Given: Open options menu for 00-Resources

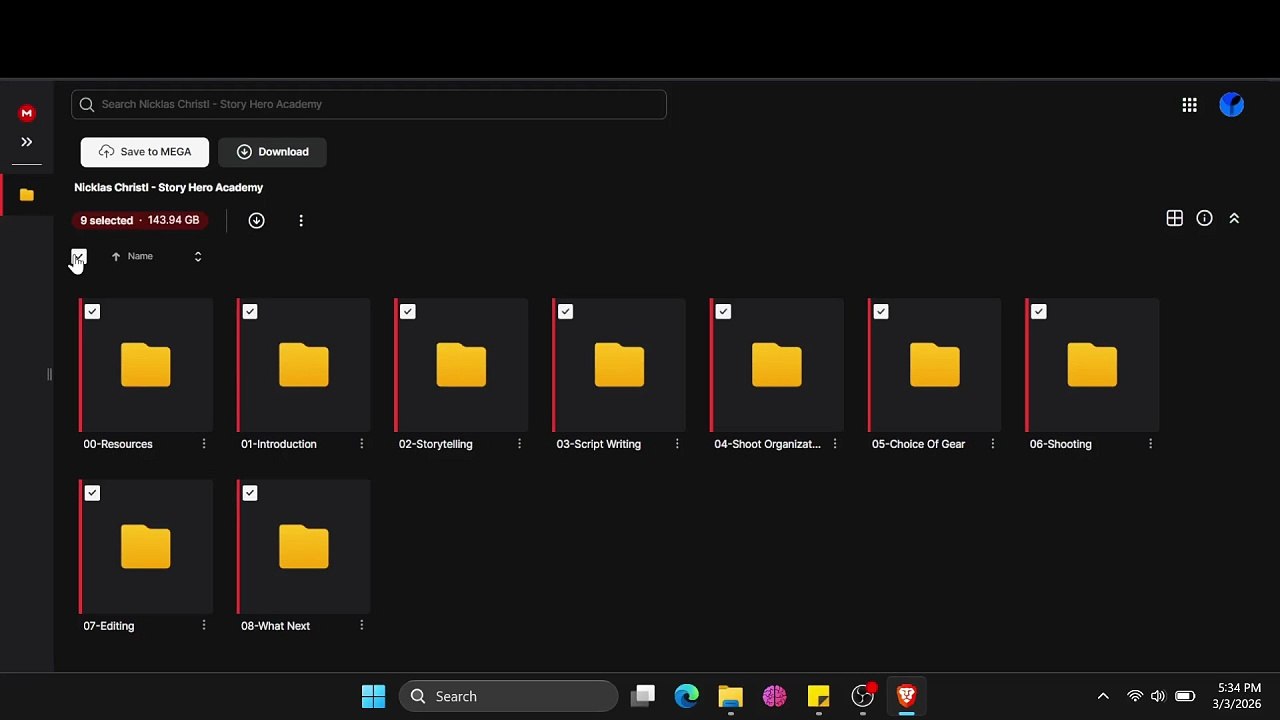Looking at the screenshot, I should click(x=204, y=444).
